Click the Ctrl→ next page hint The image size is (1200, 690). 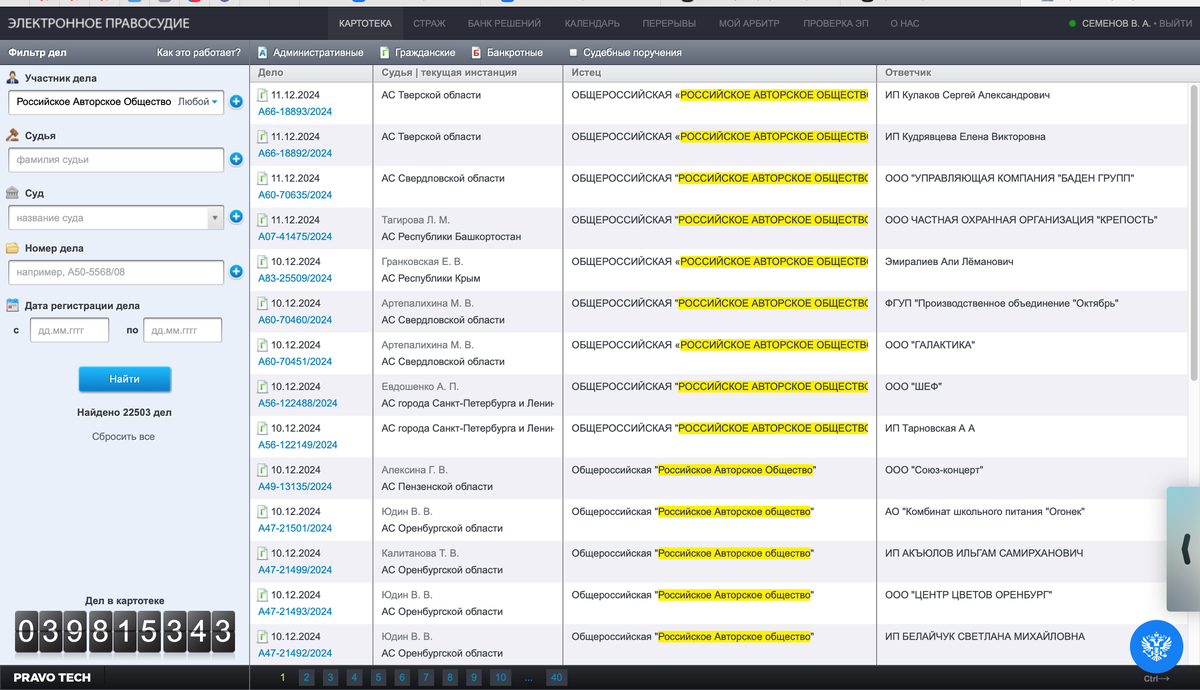pos(1156,679)
